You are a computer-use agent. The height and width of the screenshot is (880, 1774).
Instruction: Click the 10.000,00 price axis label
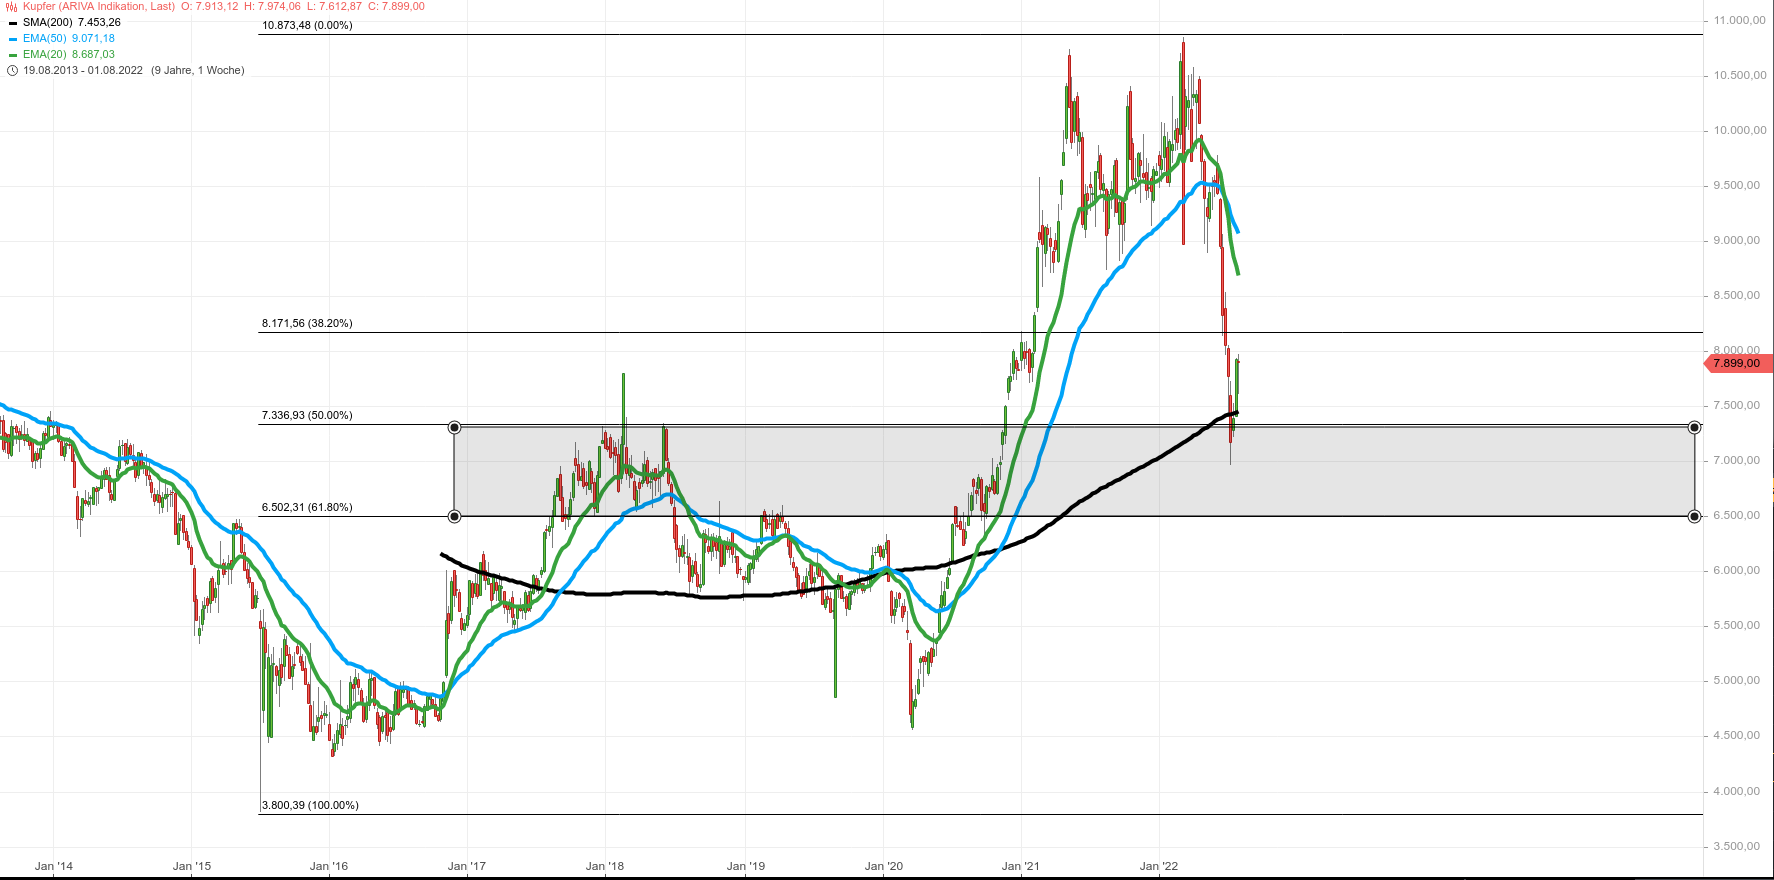click(1738, 130)
